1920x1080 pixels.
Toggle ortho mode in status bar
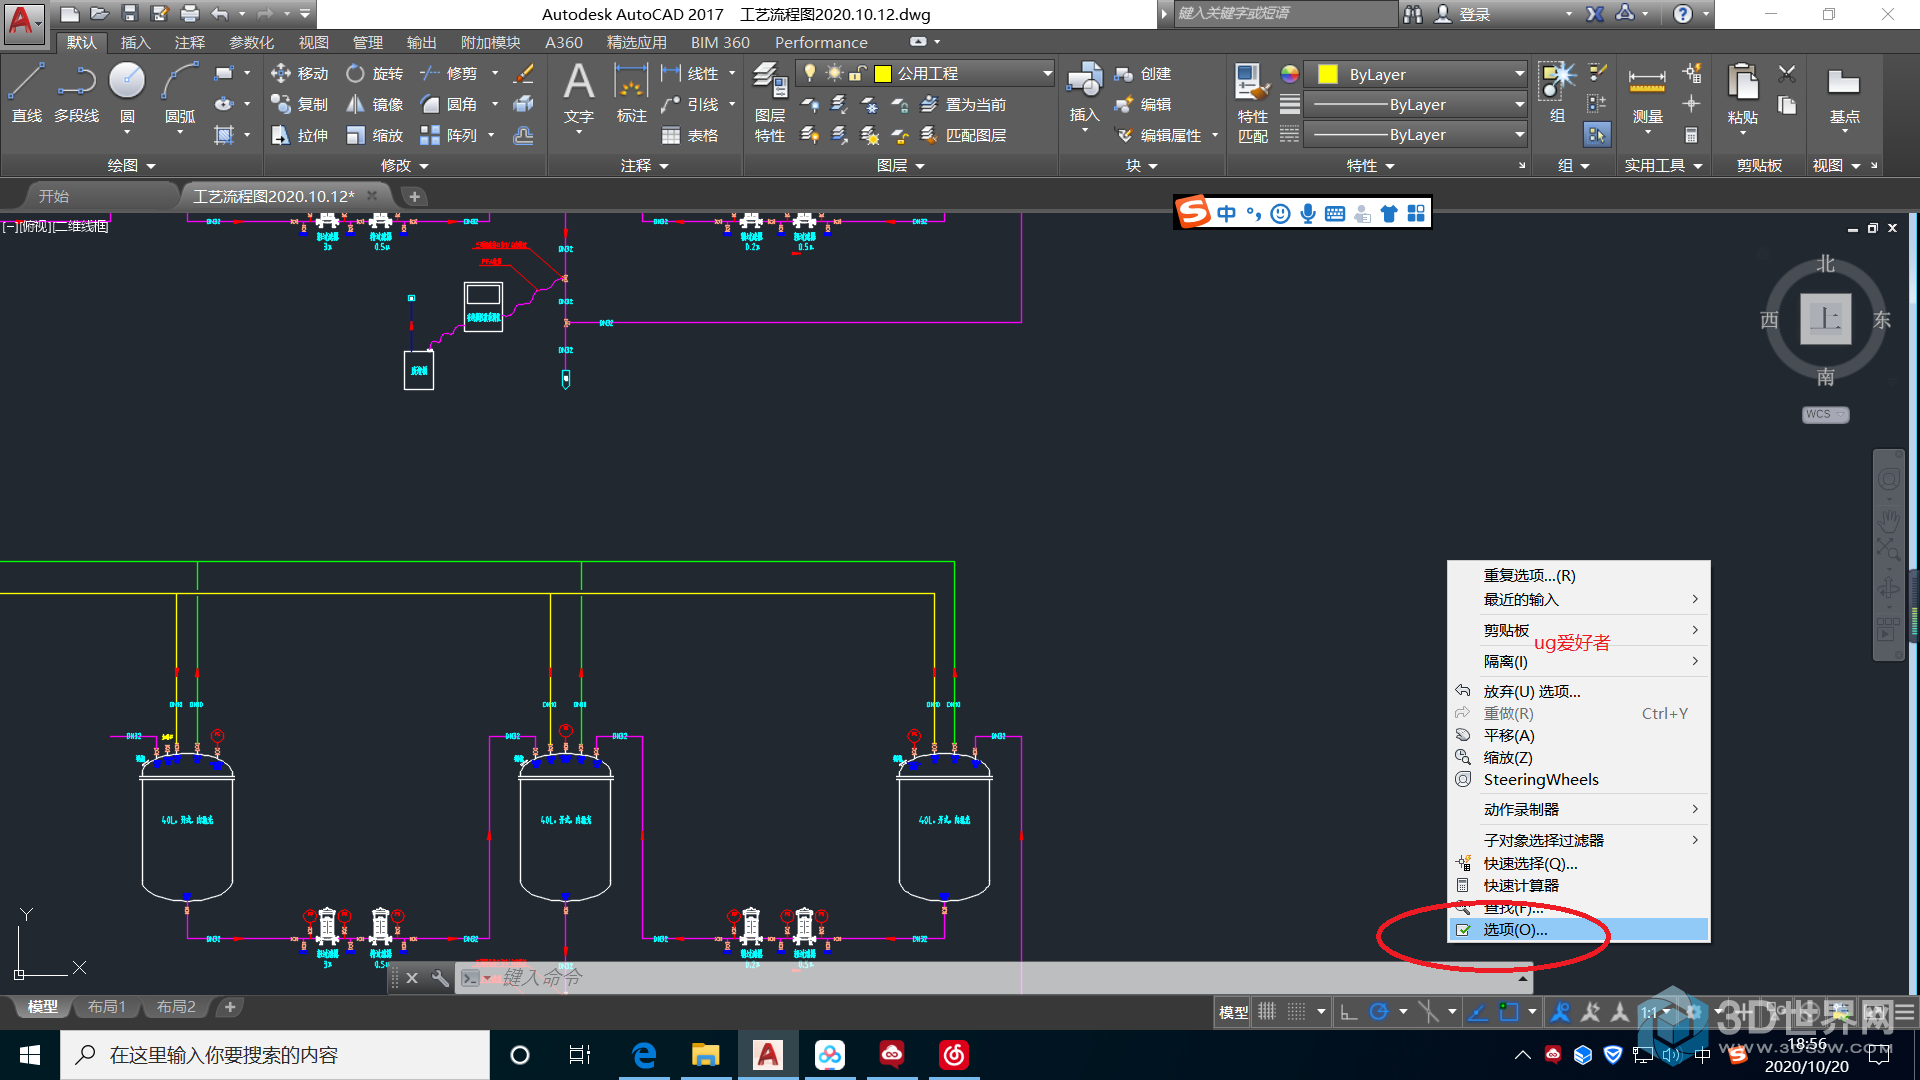(1349, 1012)
